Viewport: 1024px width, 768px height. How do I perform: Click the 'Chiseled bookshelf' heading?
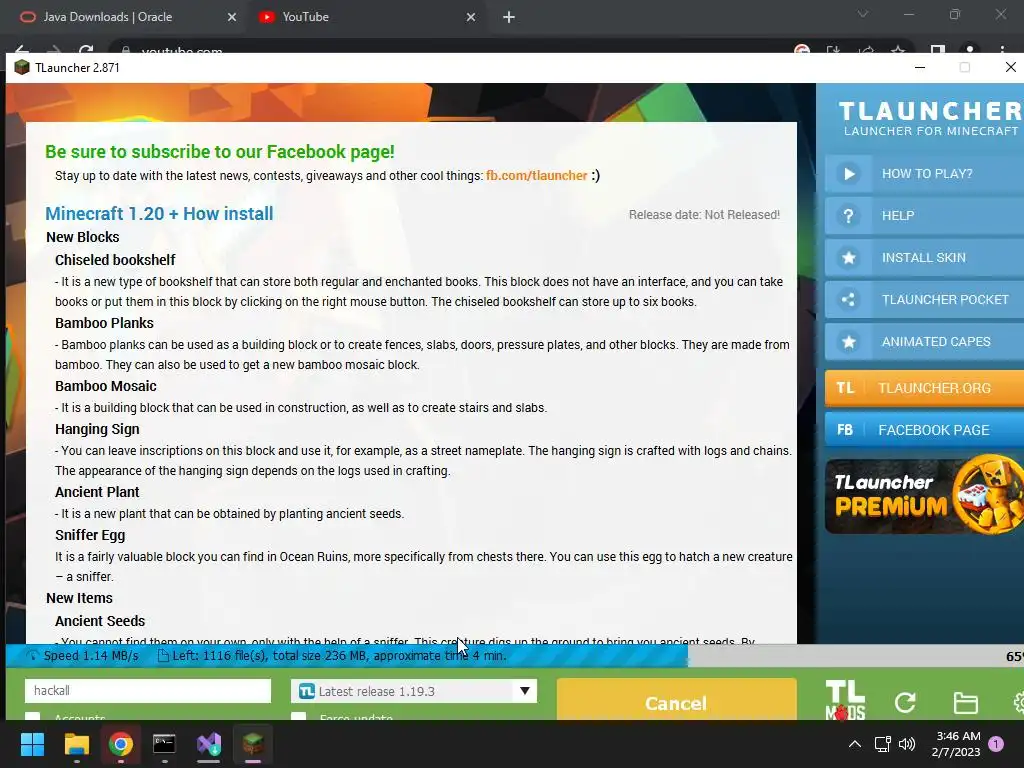click(115, 260)
